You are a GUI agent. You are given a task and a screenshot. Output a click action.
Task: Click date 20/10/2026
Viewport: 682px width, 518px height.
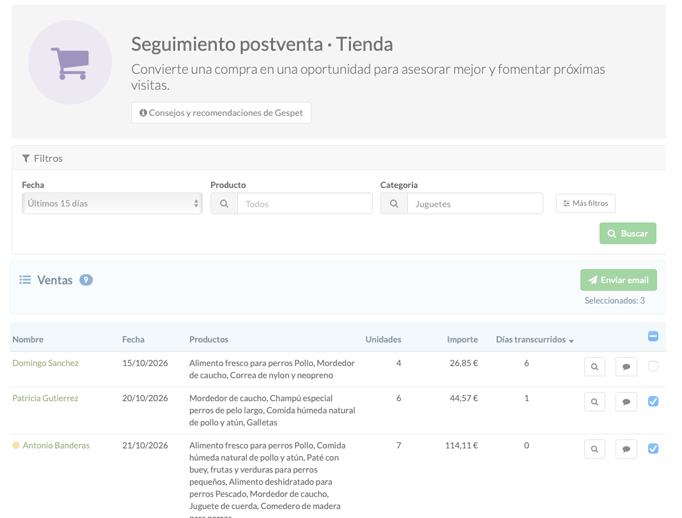(145, 398)
